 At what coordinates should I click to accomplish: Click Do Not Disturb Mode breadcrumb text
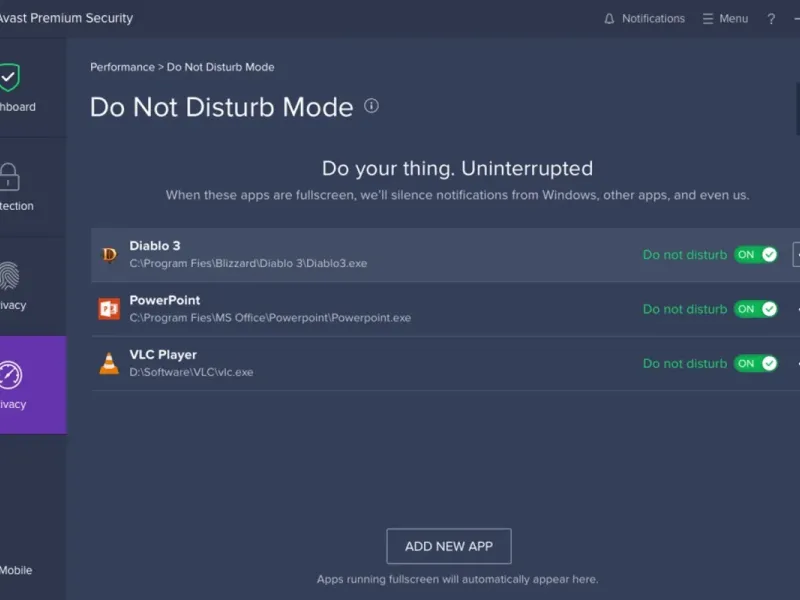point(220,67)
